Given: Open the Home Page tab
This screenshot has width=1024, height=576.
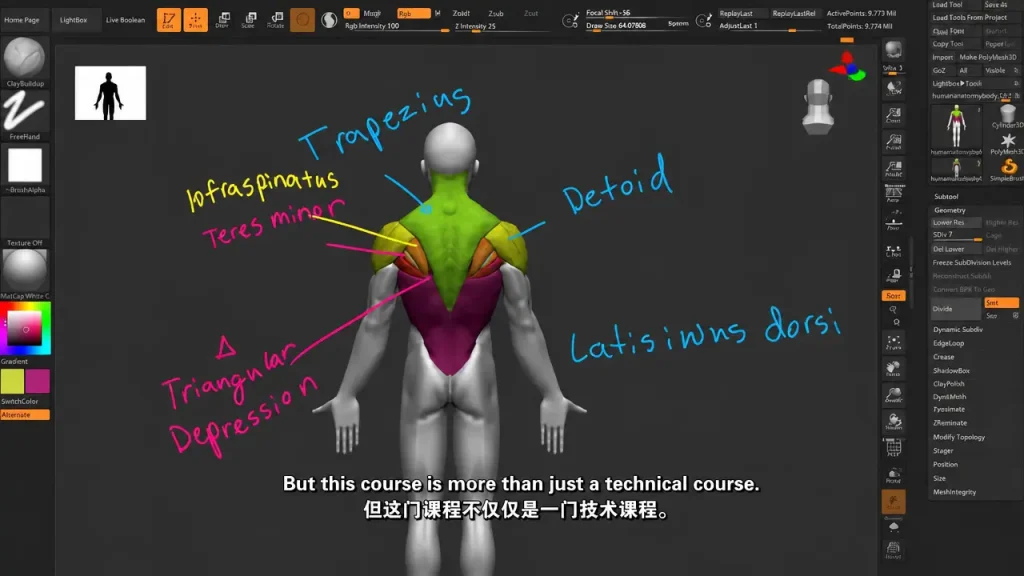Looking at the screenshot, I should (x=22, y=20).
